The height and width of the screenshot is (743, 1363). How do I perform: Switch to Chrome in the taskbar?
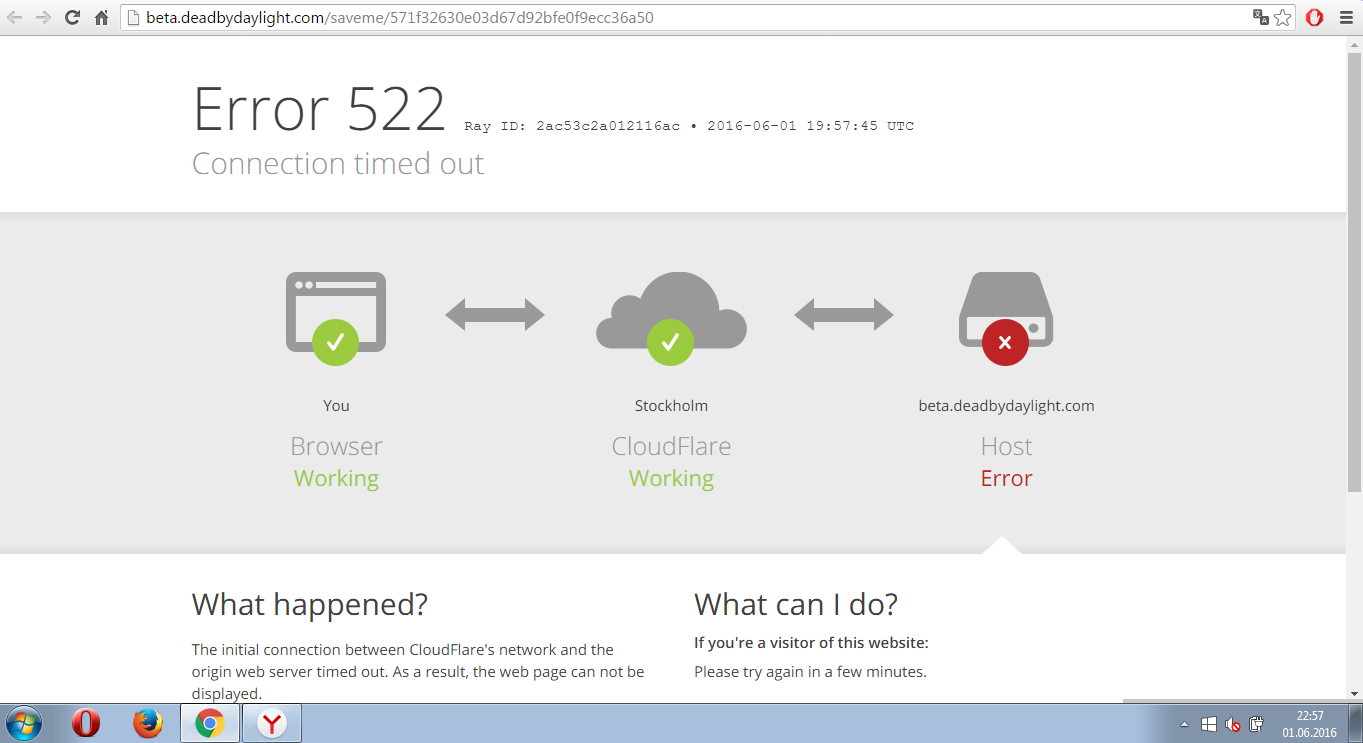[x=209, y=723]
